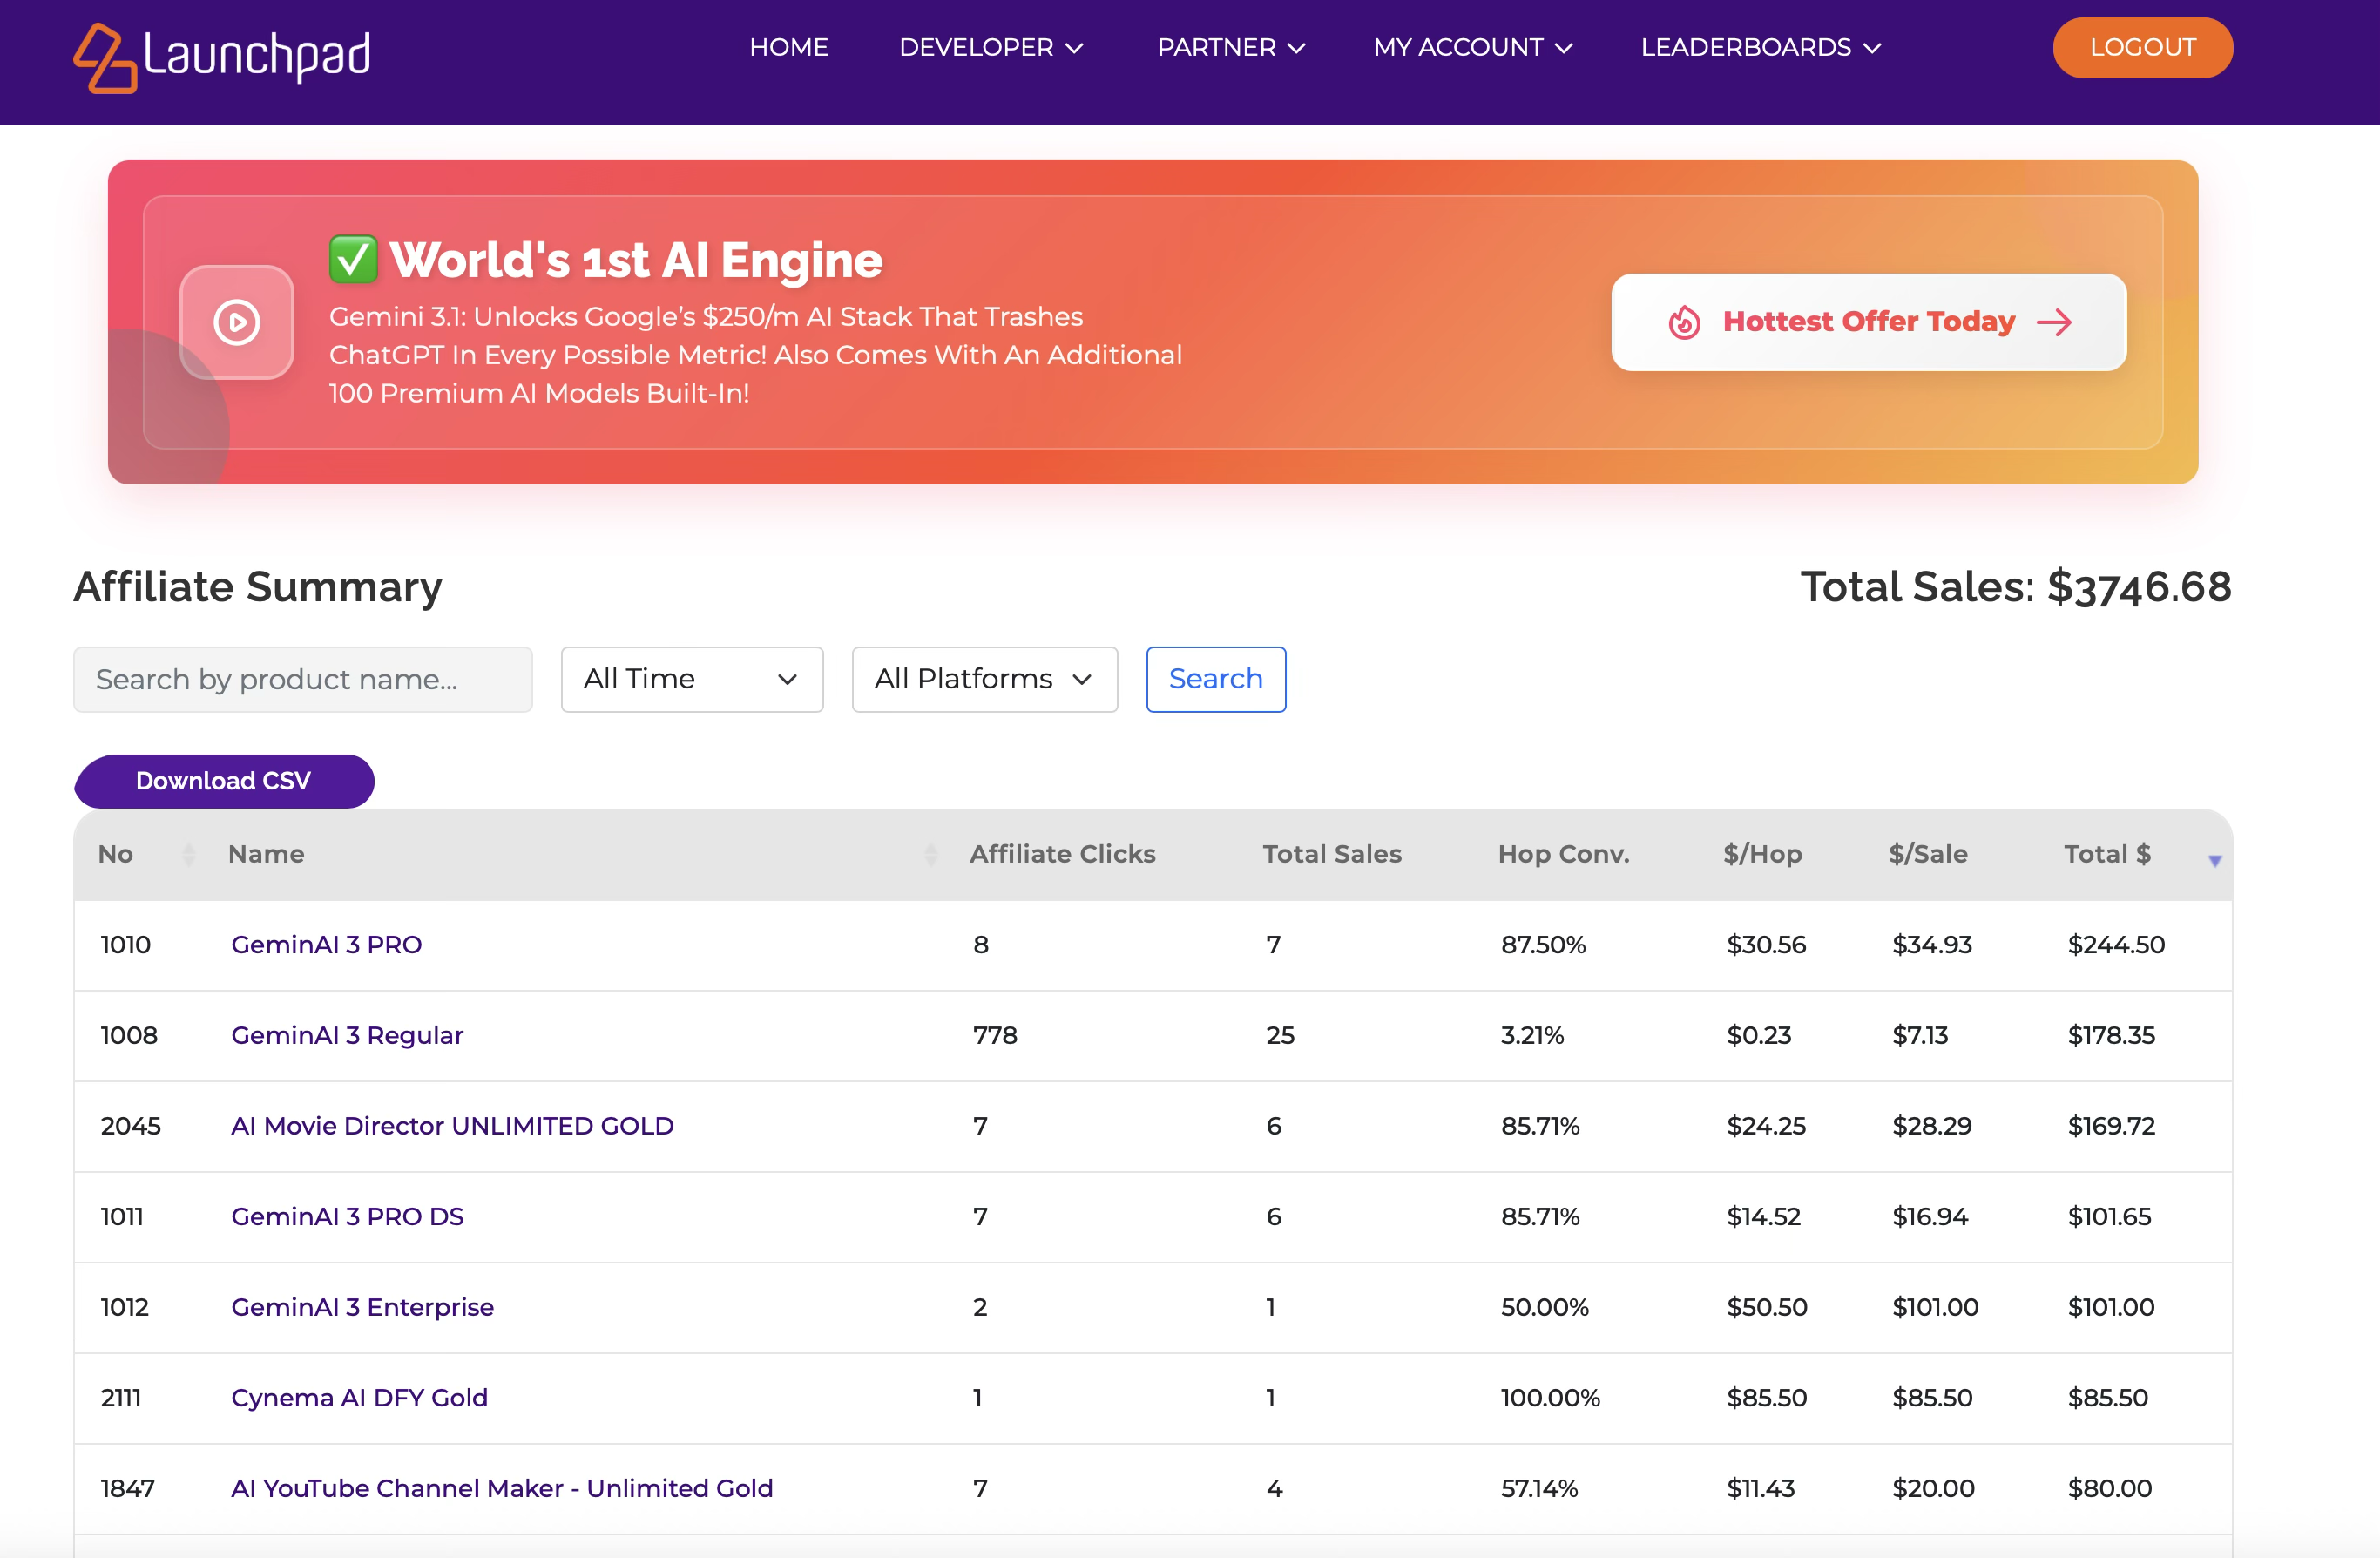Open Cynema AI DFY Gold link
Viewport: 2380px width, 1558px height.
(359, 1398)
